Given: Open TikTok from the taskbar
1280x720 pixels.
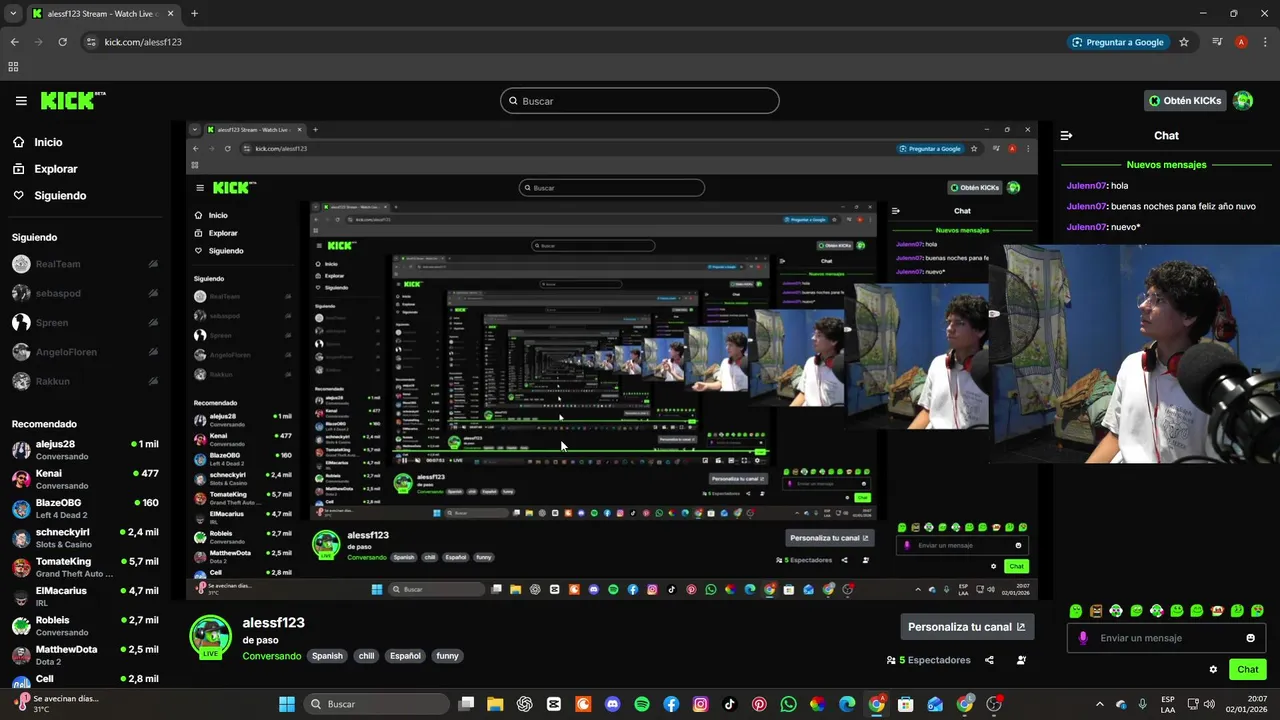Looking at the screenshot, I should tap(730, 704).
